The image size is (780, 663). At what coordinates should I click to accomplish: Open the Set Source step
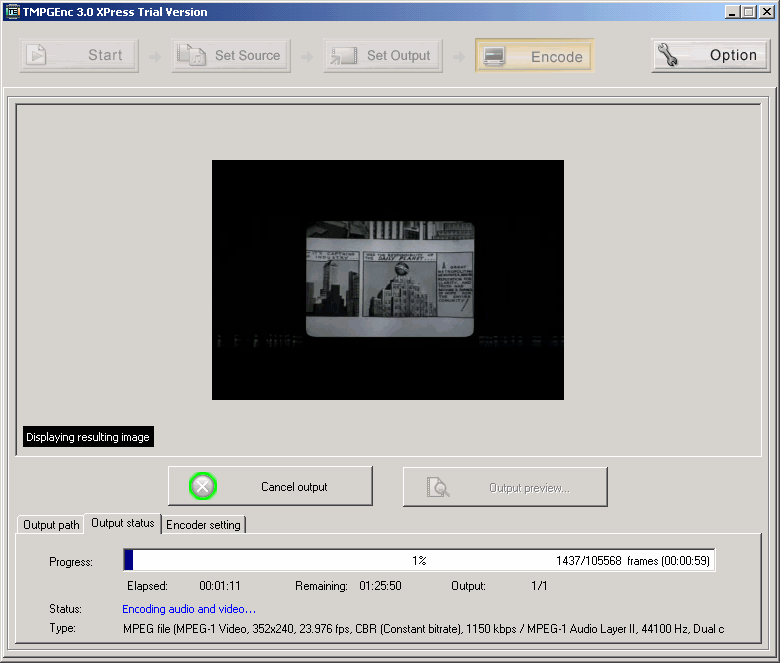[x=231, y=56]
